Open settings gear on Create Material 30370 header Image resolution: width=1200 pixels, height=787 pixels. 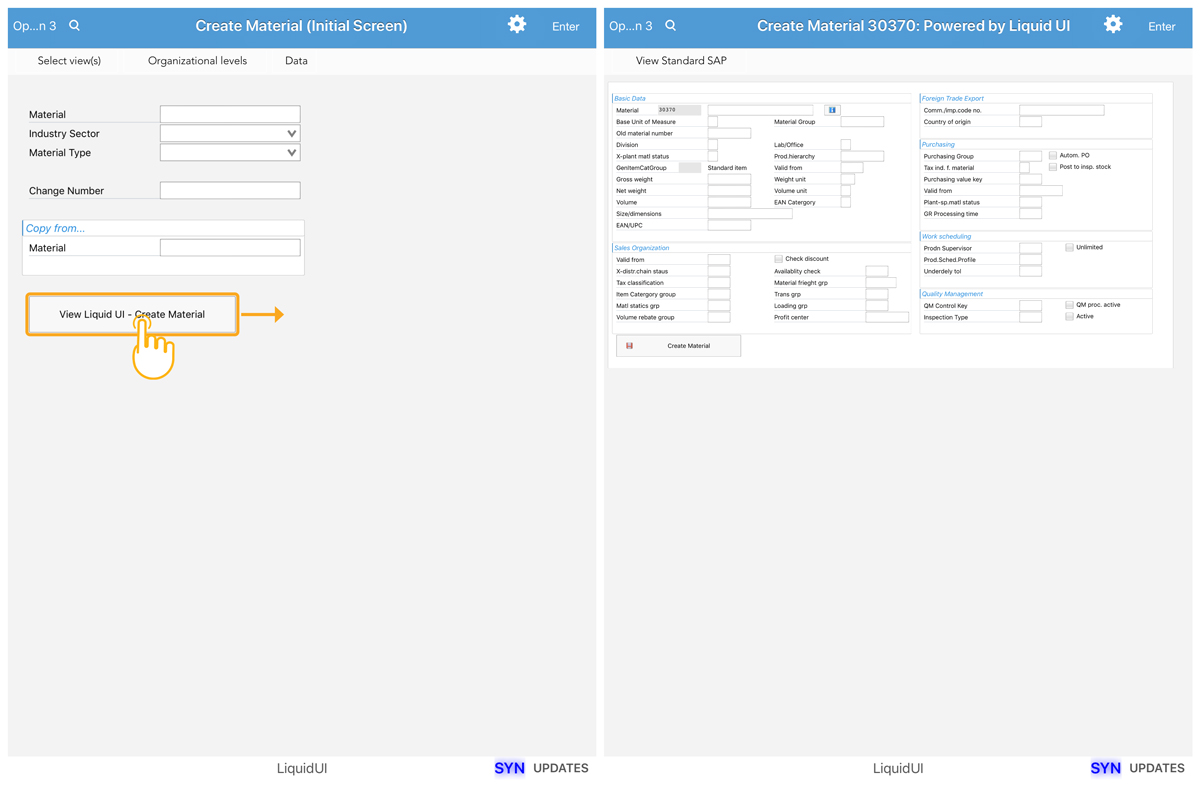[1113, 25]
